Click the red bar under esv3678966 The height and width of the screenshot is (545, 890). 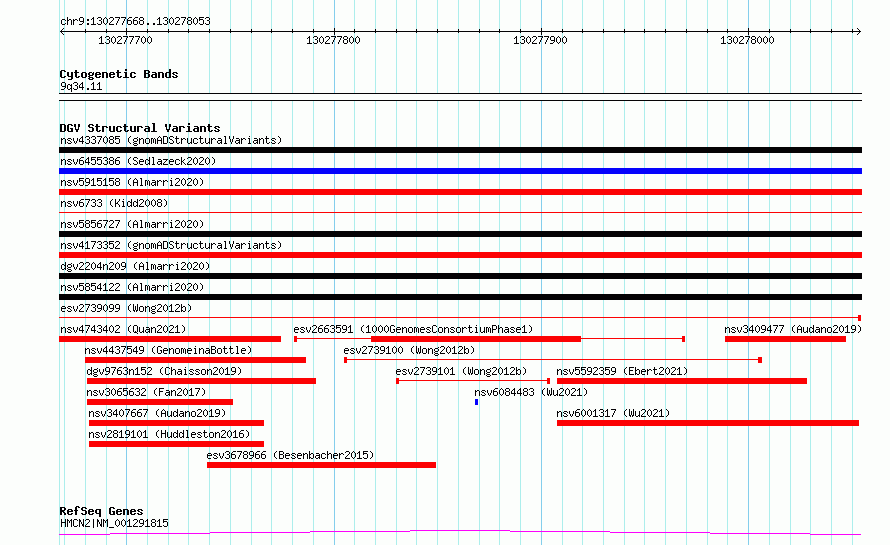click(321, 465)
